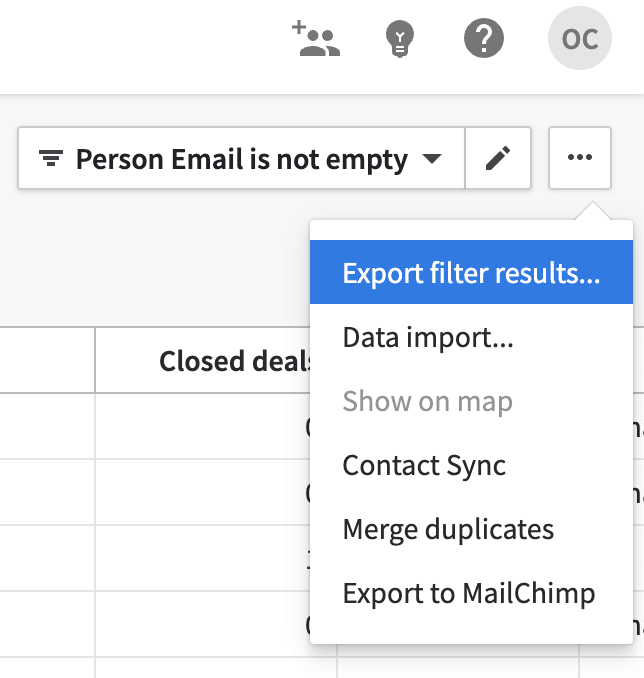This screenshot has height=678, width=644.
Task: Click the filter lines icon beside Person Email
Action: coord(51,159)
